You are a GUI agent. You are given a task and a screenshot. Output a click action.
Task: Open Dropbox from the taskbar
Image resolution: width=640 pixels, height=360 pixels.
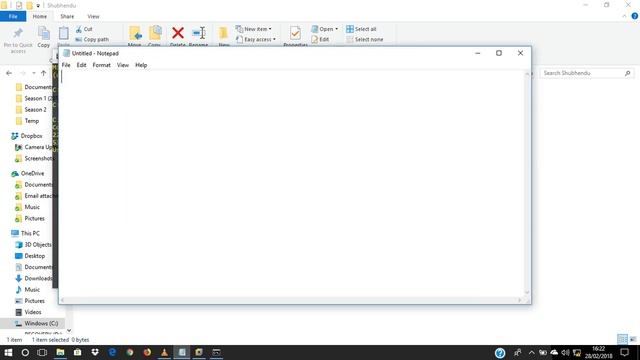(x=95, y=353)
